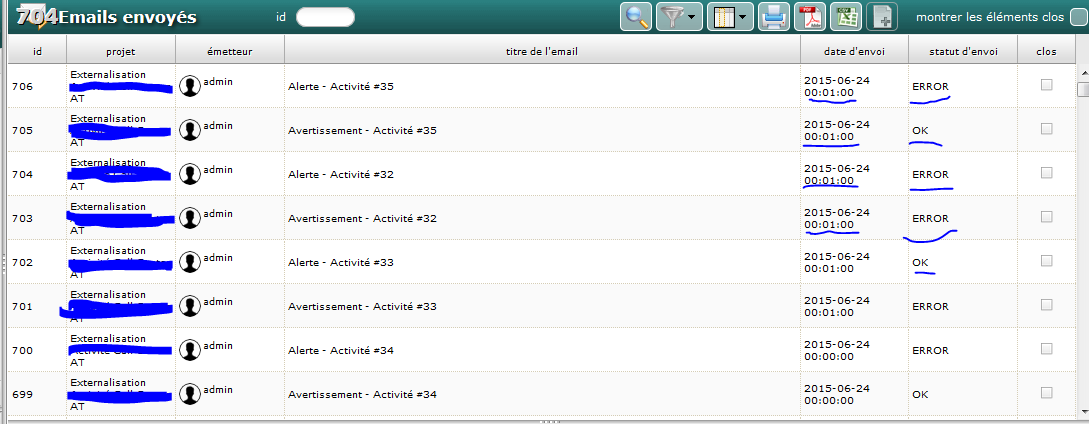The image size is (1089, 424).
Task: Click OK status of row 699
Action: (x=920, y=395)
